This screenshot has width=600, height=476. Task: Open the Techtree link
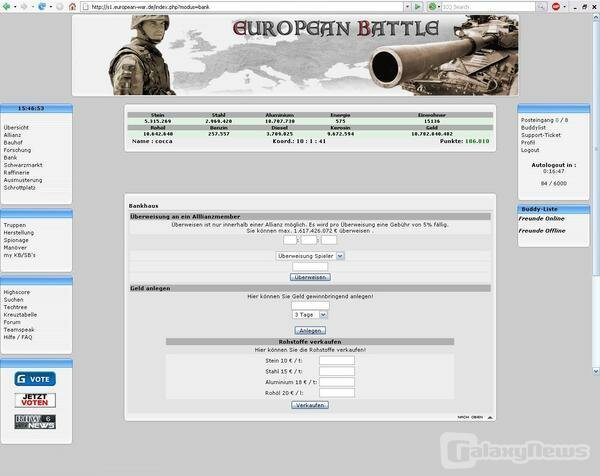[x=15, y=307]
